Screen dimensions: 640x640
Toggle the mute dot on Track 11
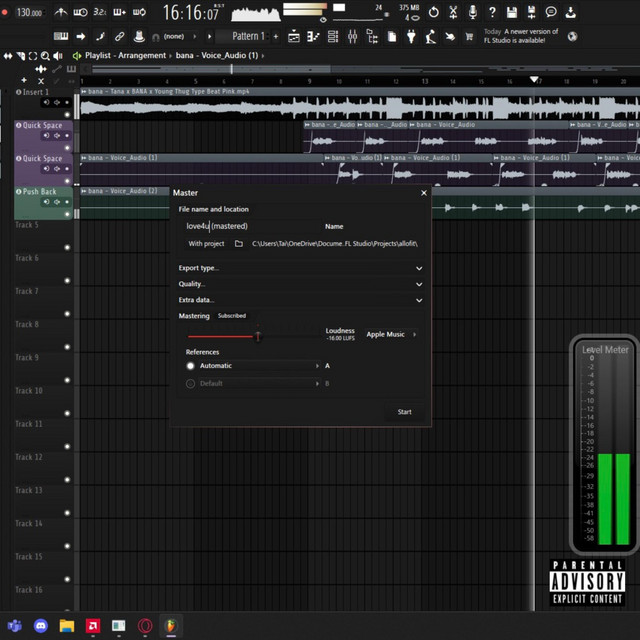coord(67,447)
